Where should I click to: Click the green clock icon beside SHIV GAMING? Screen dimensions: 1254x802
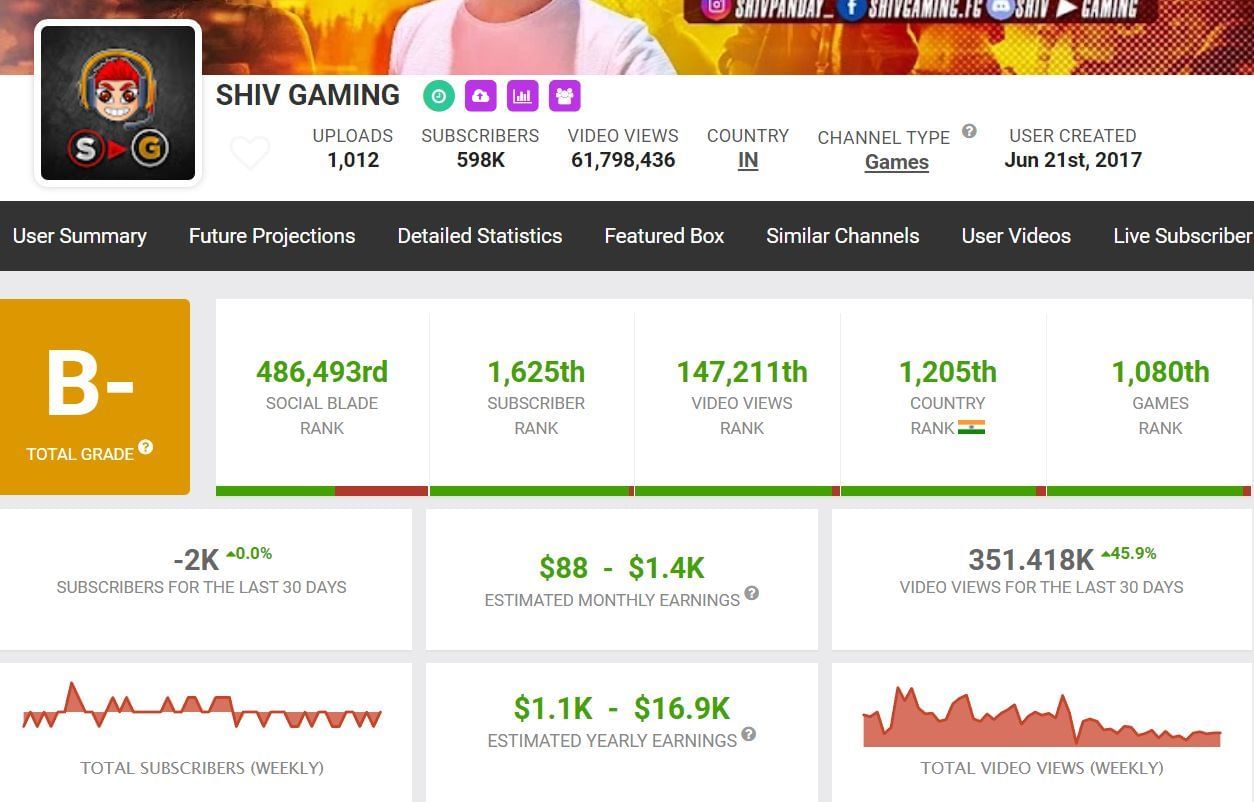(x=439, y=96)
